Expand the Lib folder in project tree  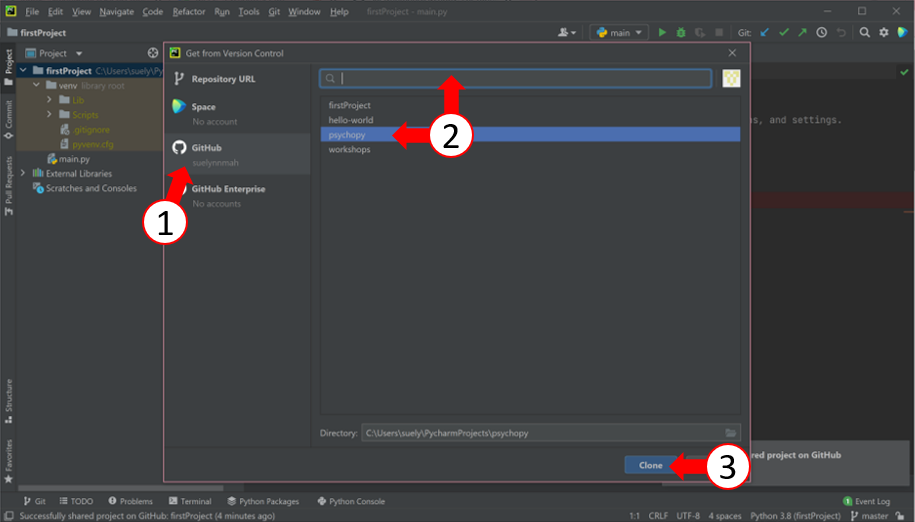point(50,100)
